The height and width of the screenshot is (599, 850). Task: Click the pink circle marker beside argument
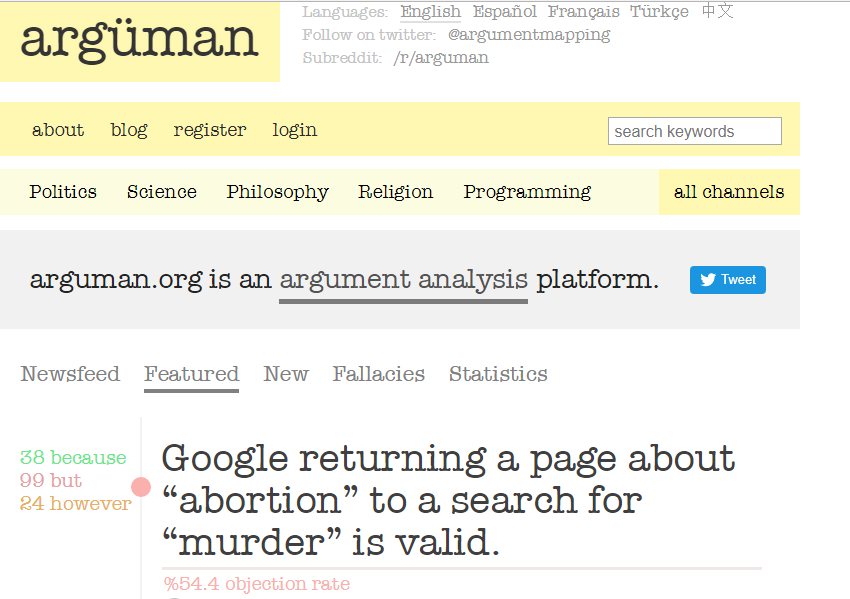141,487
